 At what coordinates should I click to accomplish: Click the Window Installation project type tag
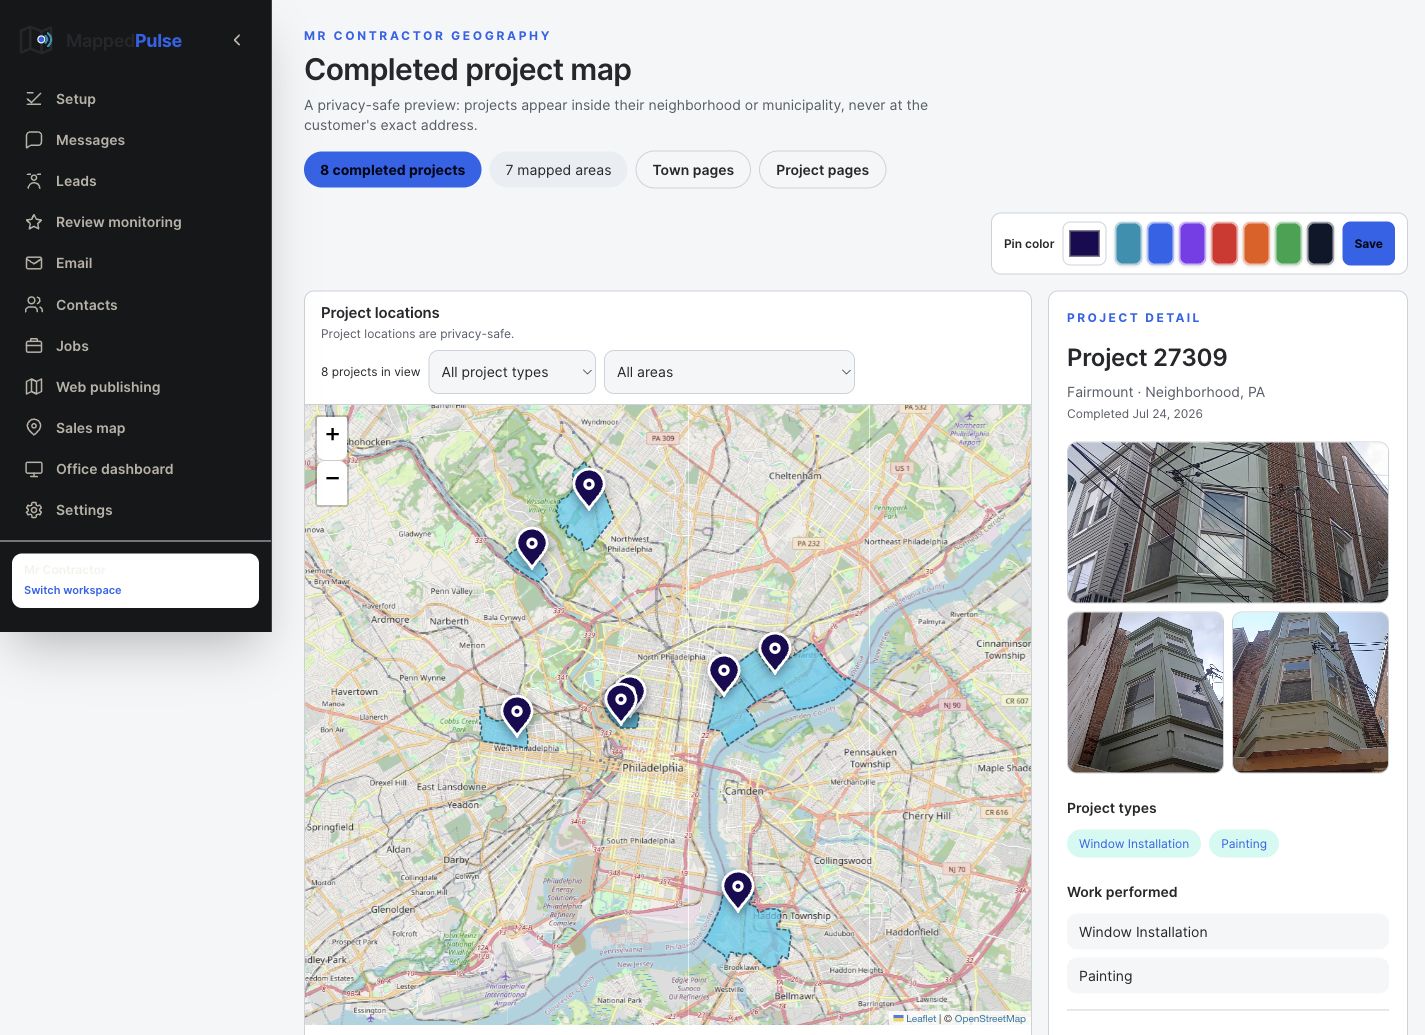[x=1133, y=844]
